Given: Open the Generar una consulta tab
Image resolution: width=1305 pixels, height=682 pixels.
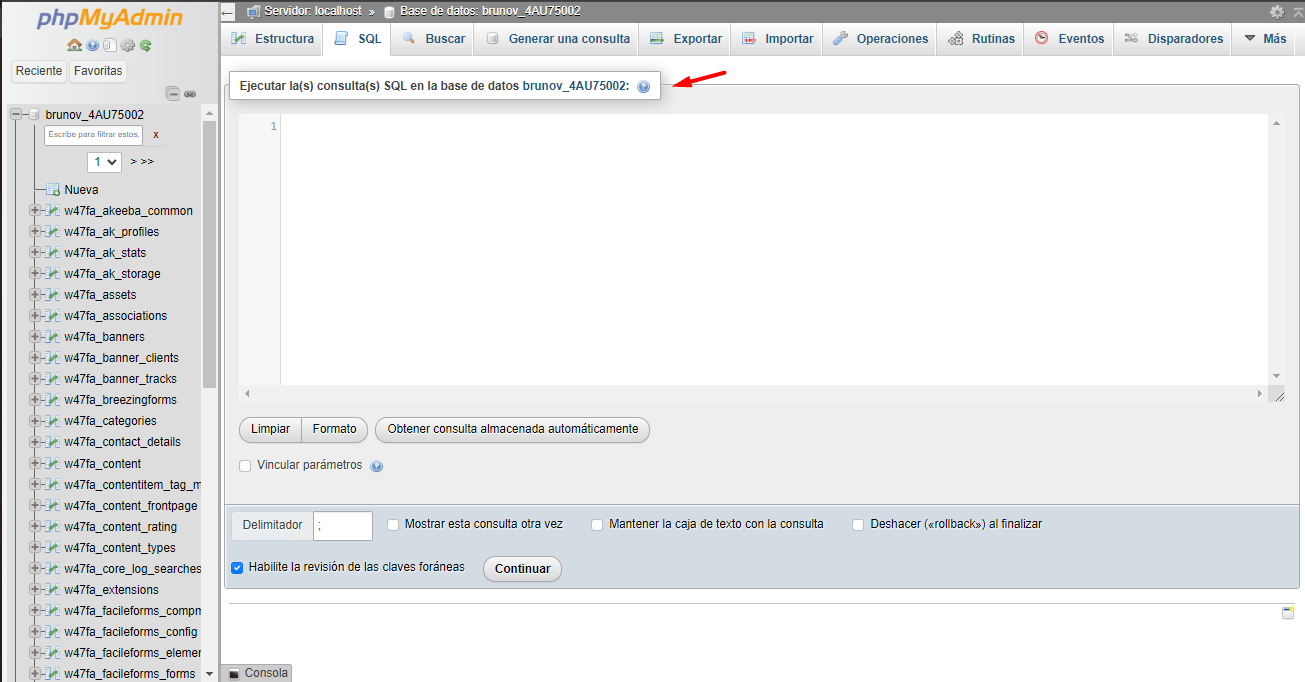Looking at the screenshot, I should (558, 39).
